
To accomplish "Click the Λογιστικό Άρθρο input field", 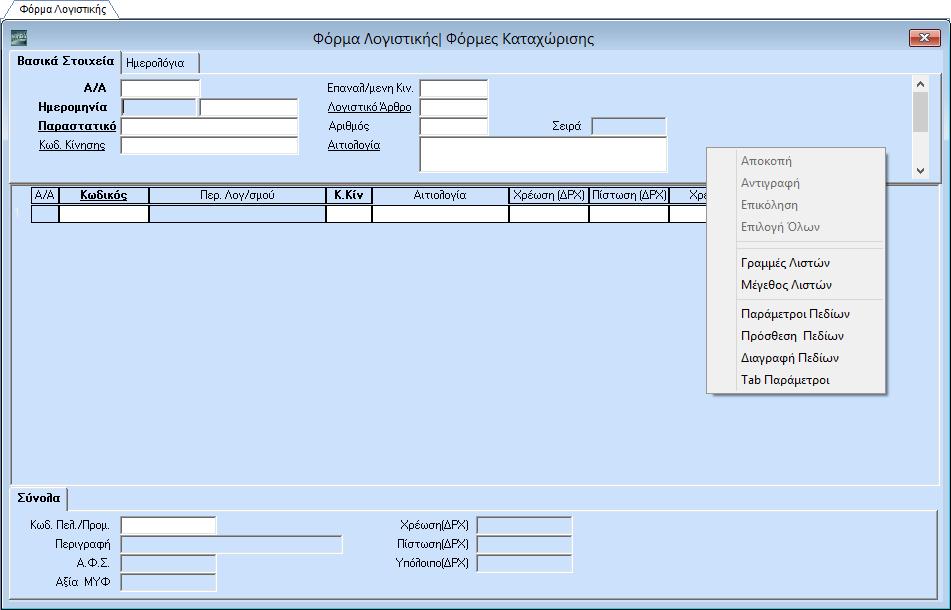I will click(454, 107).
